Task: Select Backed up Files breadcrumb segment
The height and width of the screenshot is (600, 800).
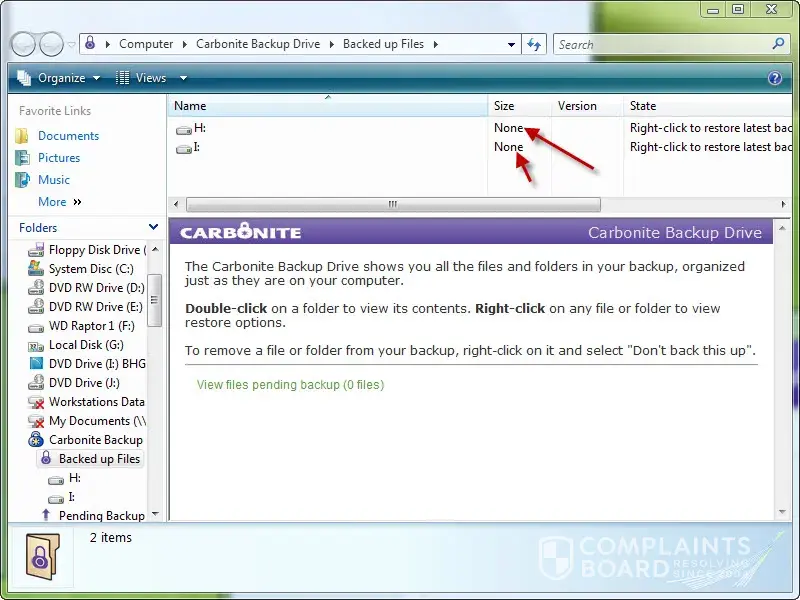Action: [383, 44]
